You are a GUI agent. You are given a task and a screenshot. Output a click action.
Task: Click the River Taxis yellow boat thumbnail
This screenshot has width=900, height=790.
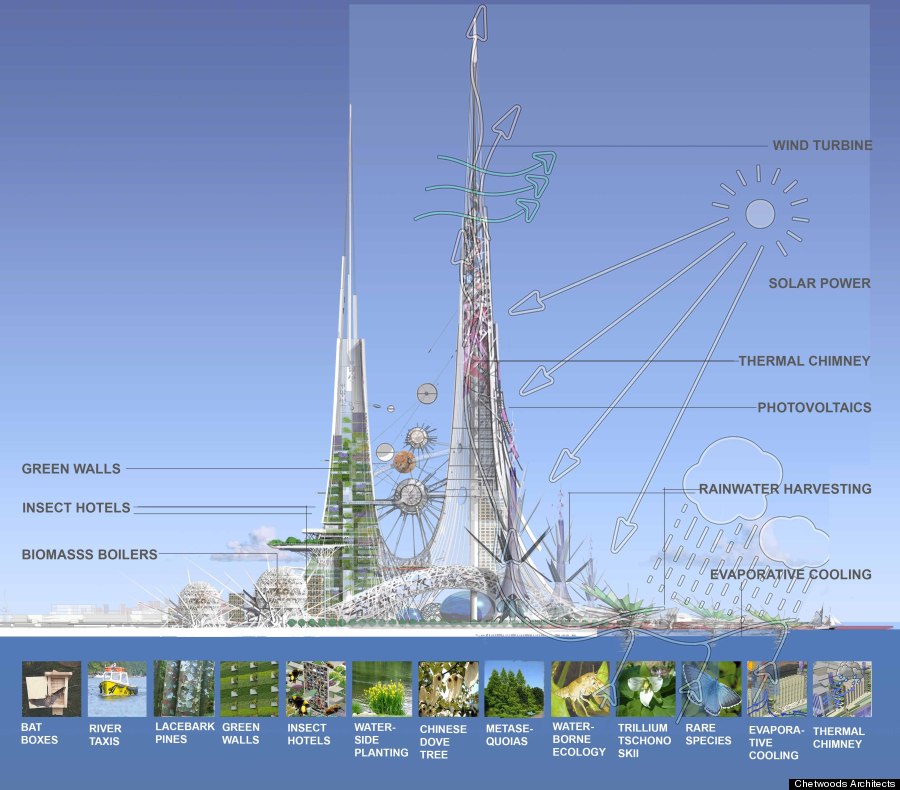point(117,688)
